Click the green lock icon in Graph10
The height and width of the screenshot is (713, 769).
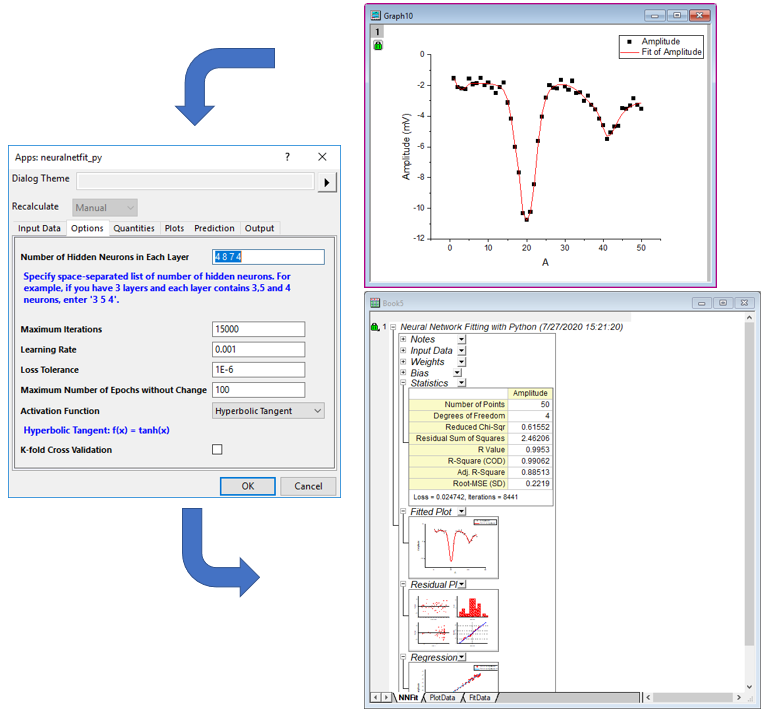tap(378, 46)
